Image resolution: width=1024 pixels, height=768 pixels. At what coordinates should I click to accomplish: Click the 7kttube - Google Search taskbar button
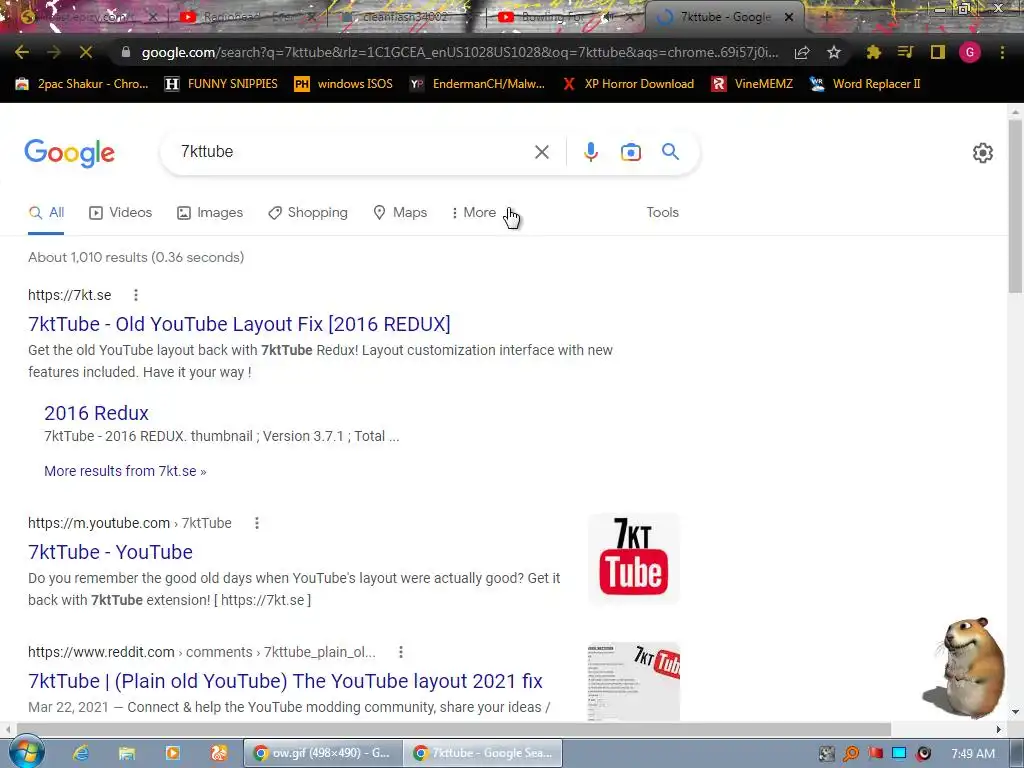click(483, 753)
